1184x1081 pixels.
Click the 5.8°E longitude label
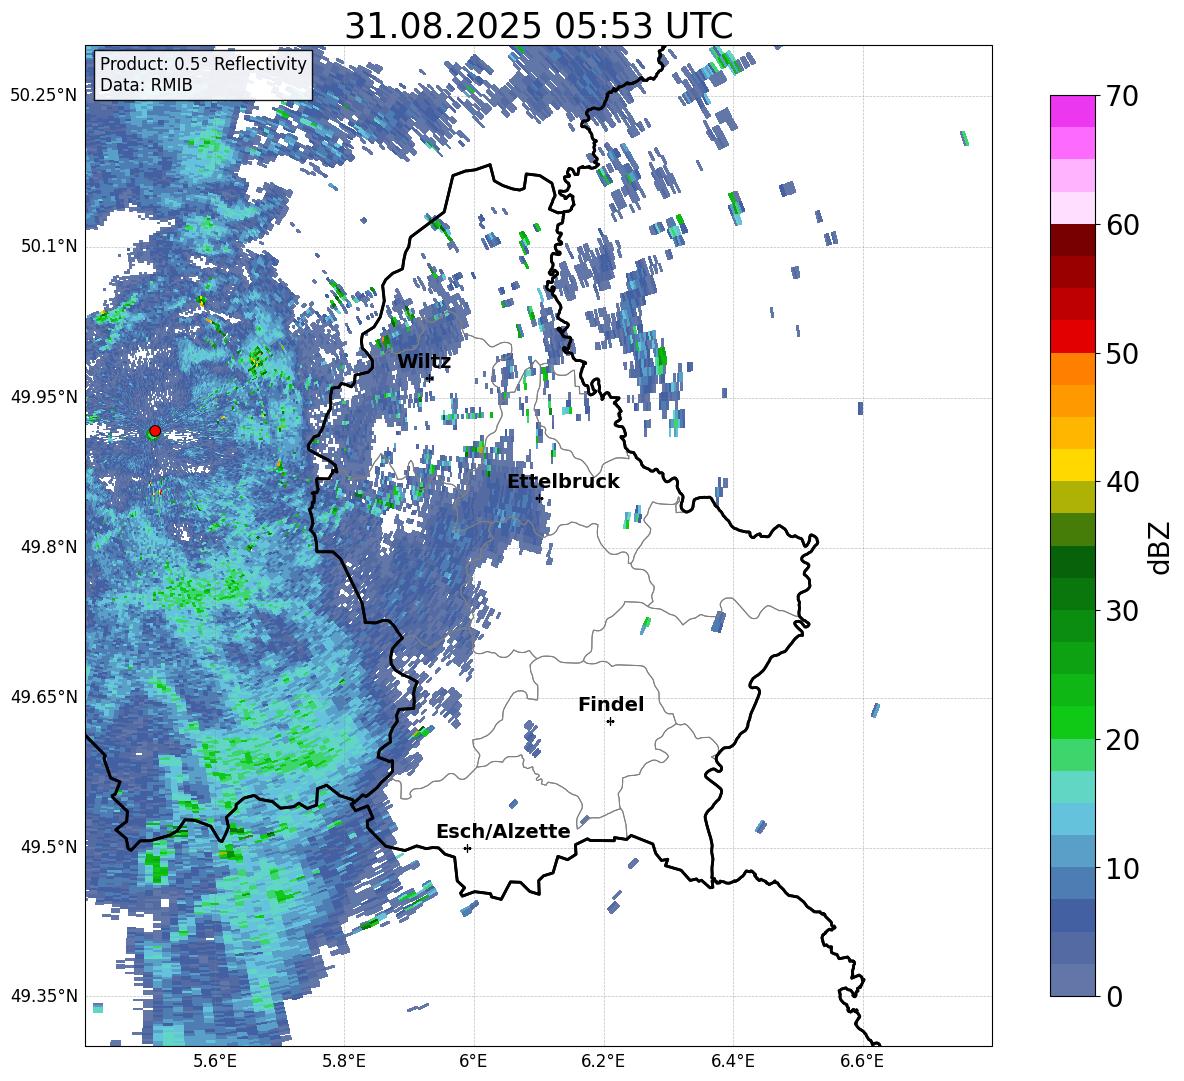(344, 1061)
